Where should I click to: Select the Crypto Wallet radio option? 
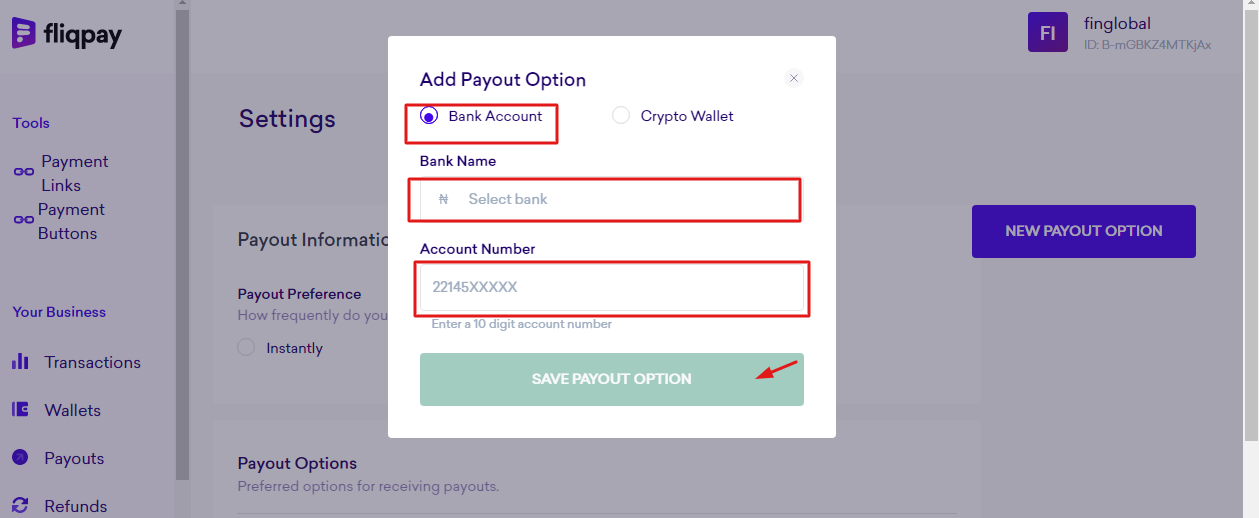pos(621,116)
